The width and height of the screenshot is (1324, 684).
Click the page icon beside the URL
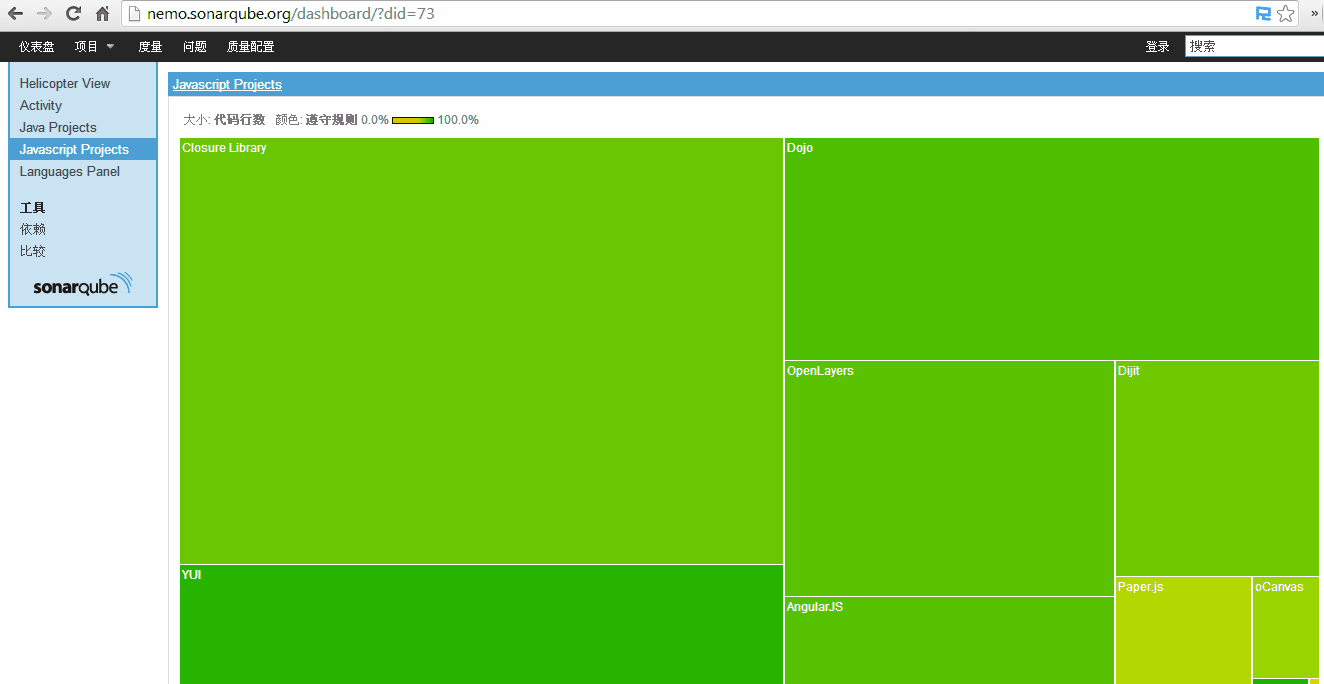pos(134,14)
